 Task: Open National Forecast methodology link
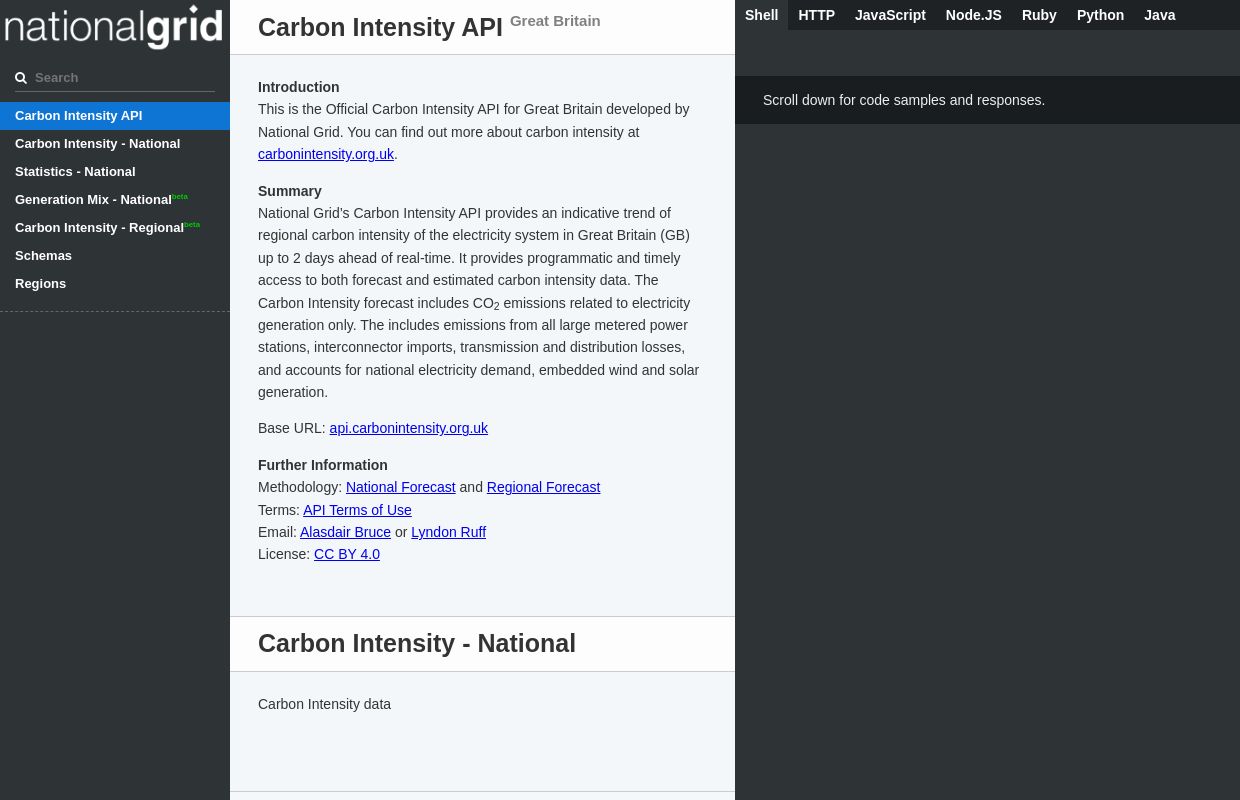tap(400, 487)
